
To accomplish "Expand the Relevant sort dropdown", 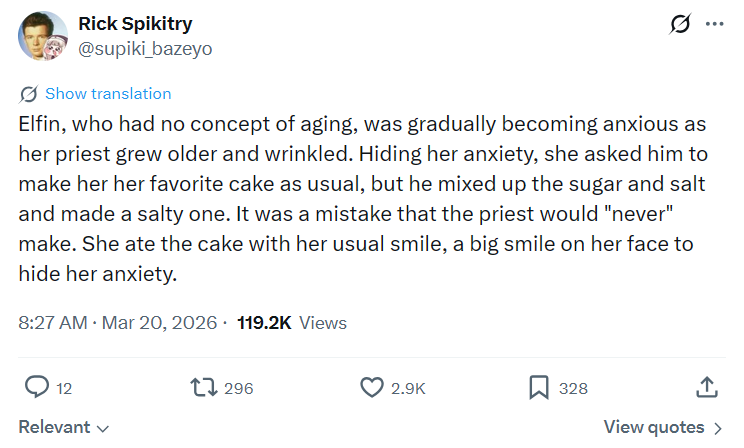I will tap(64, 427).
